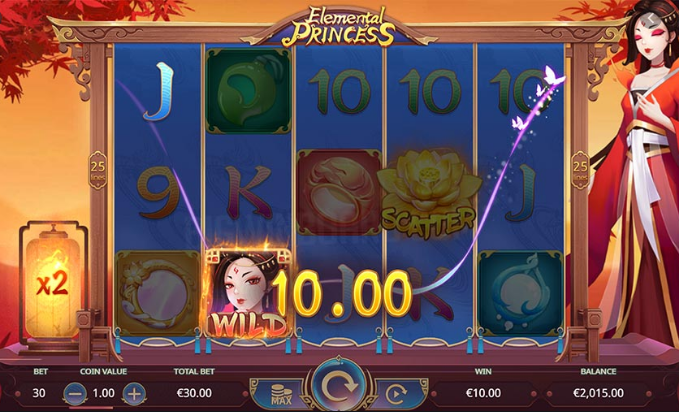Open the right 25 lines indicator
The height and width of the screenshot is (412, 679).
point(580,170)
